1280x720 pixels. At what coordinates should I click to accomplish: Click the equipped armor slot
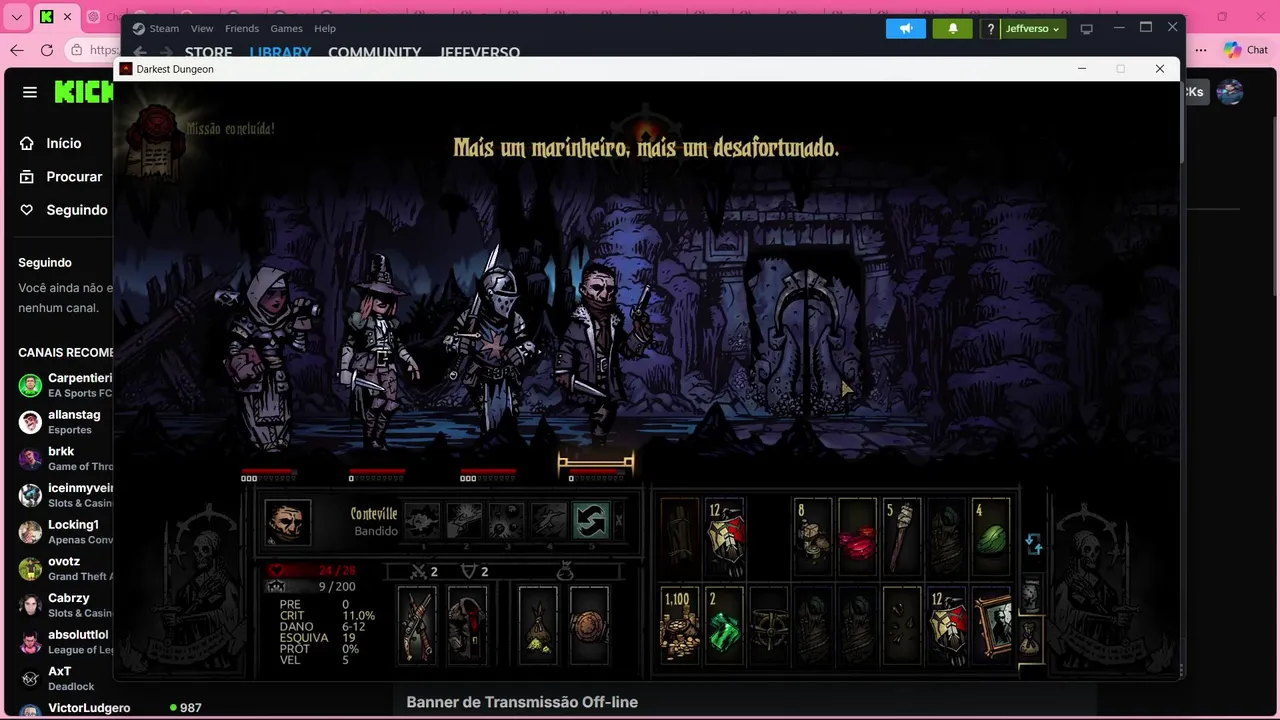click(467, 624)
